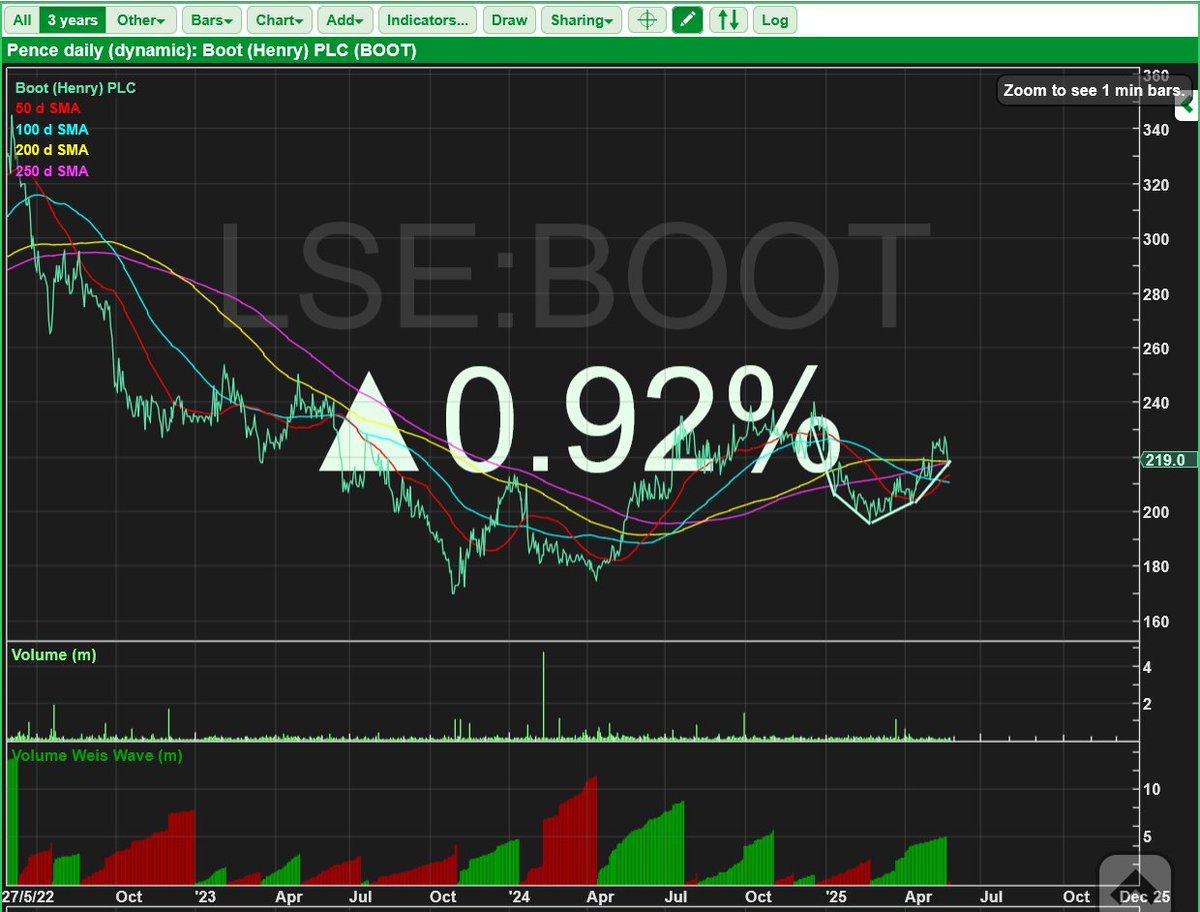Expand the Add menu
The height and width of the screenshot is (912, 1200).
344,19
